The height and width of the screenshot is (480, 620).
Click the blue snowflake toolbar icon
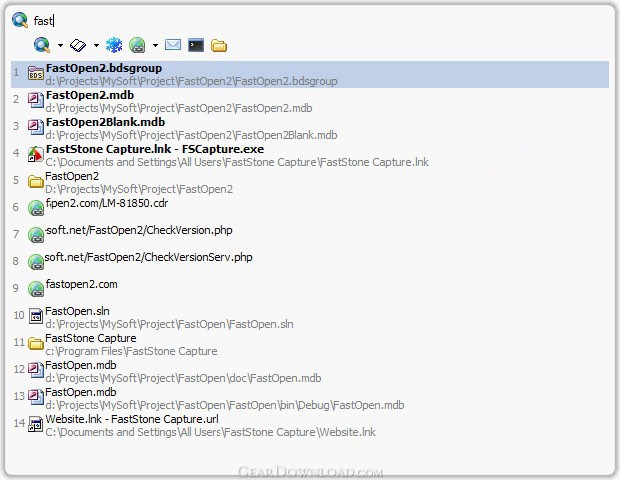coord(114,45)
